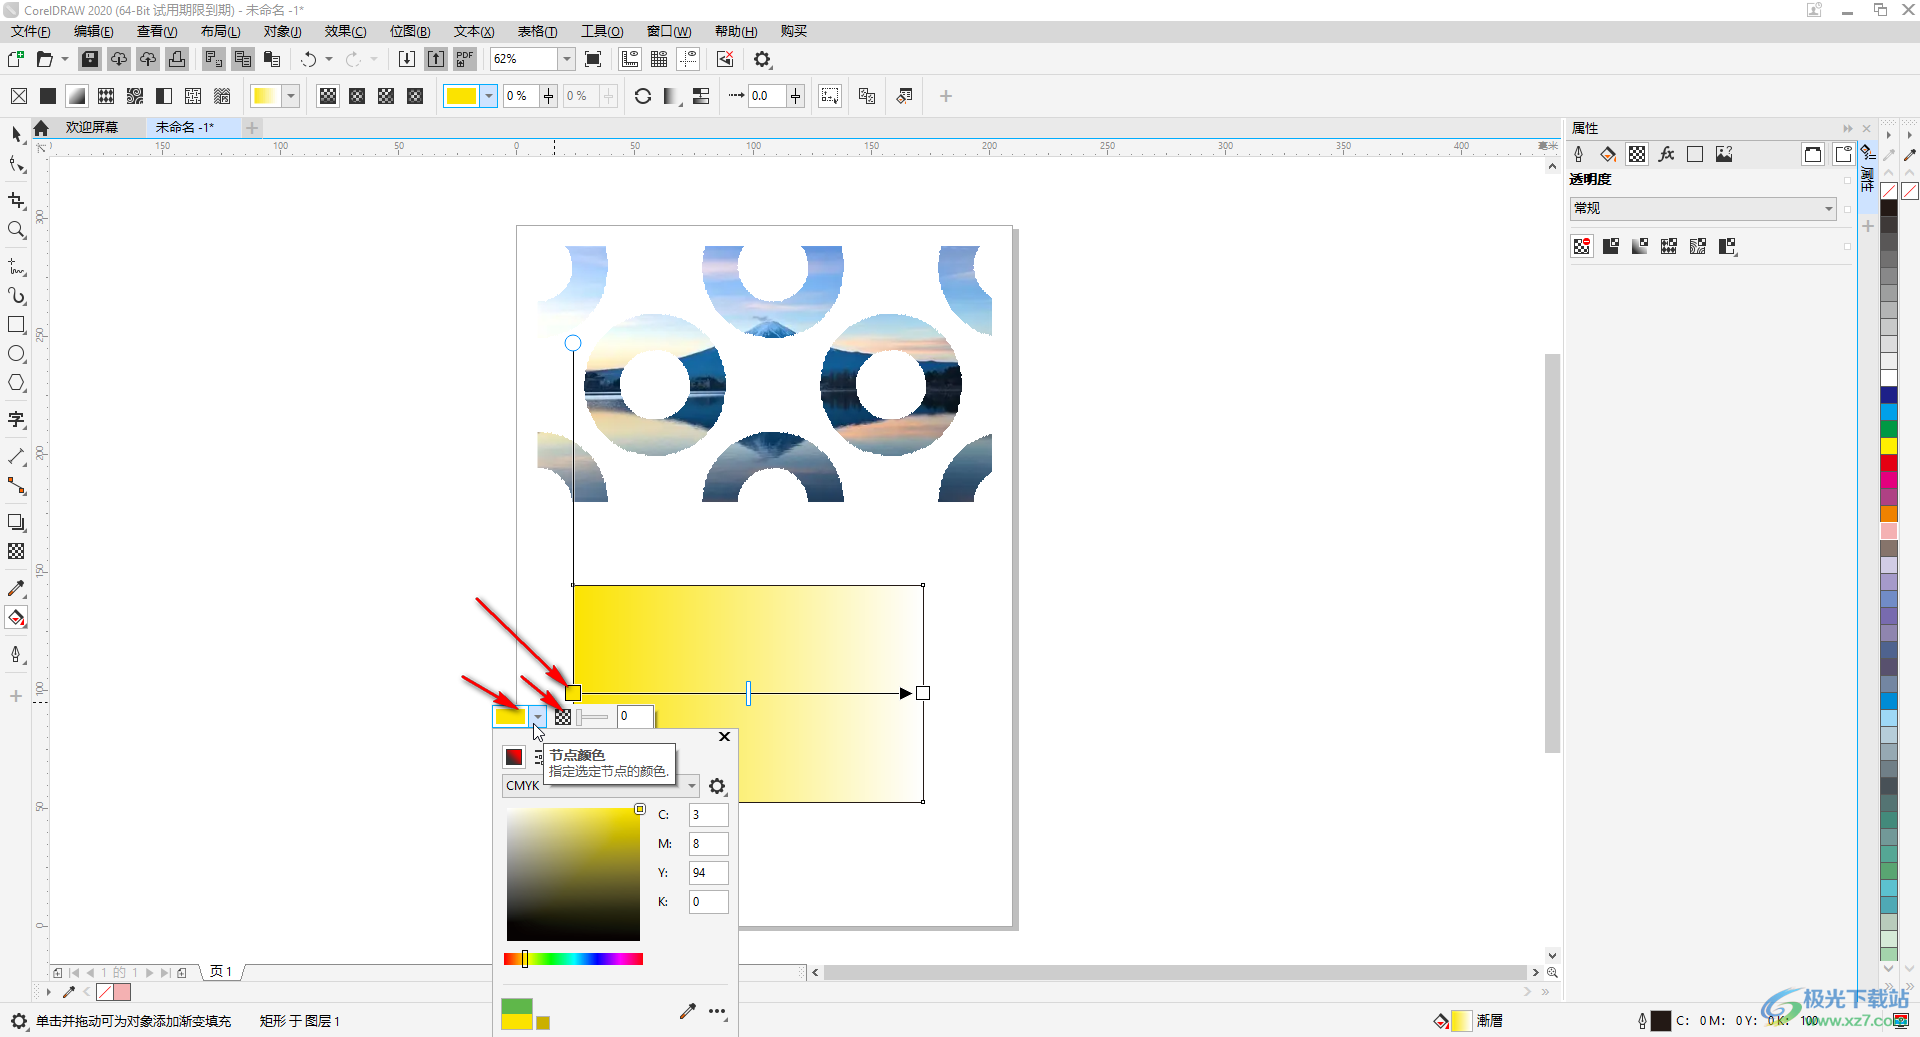Close the node color popup
This screenshot has height=1037, width=1920.
tap(724, 737)
